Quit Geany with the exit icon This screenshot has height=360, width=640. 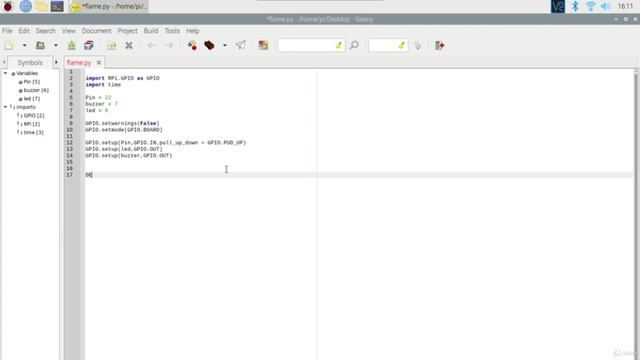(440, 45)
